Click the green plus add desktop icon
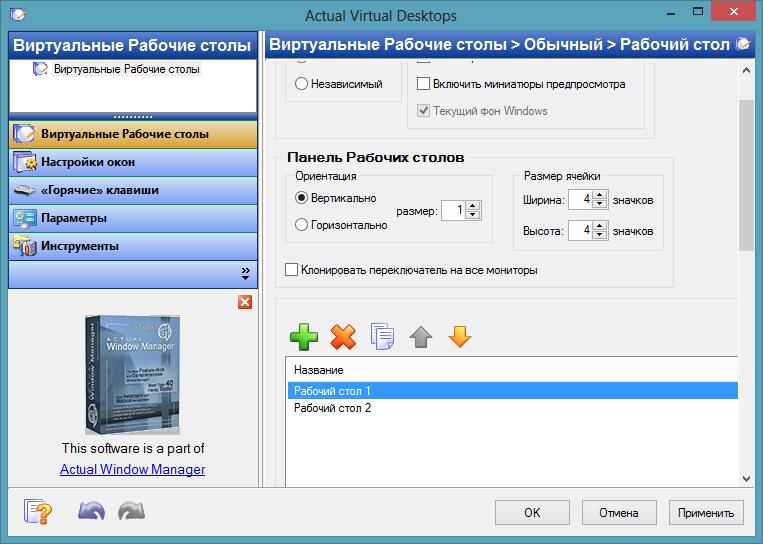Image resolution: width=763 pixels, height=544 pixels. point(304,337)
